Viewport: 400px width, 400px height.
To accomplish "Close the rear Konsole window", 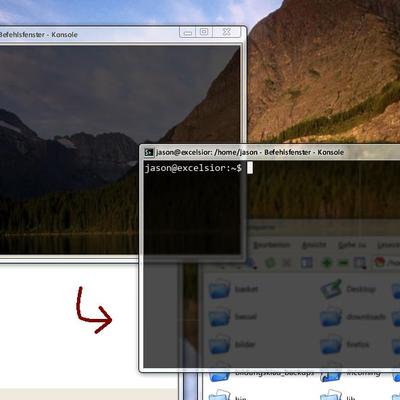I will point(226,32).
